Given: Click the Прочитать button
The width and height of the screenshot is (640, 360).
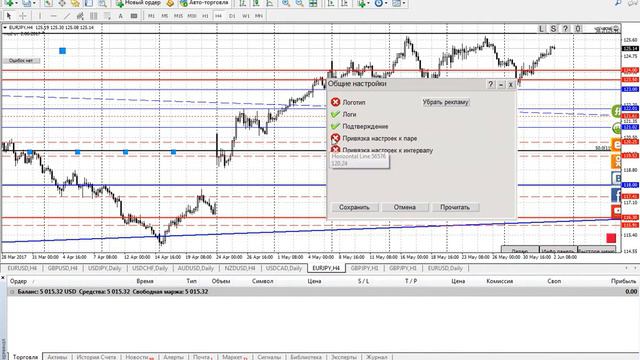Looking at the screenshot, I should tap(455, 207).
